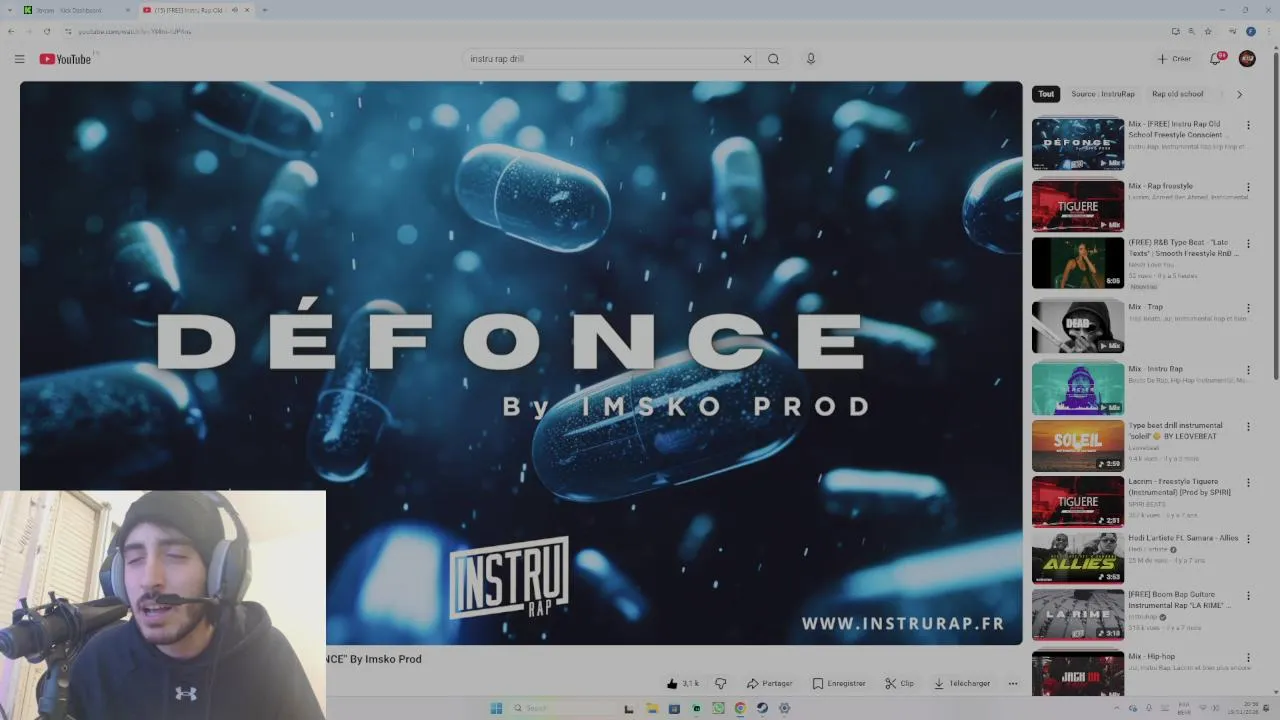1280x720 pixels.
Task: Create a Clip with the scissors button
Action: [x=899, y=684]
